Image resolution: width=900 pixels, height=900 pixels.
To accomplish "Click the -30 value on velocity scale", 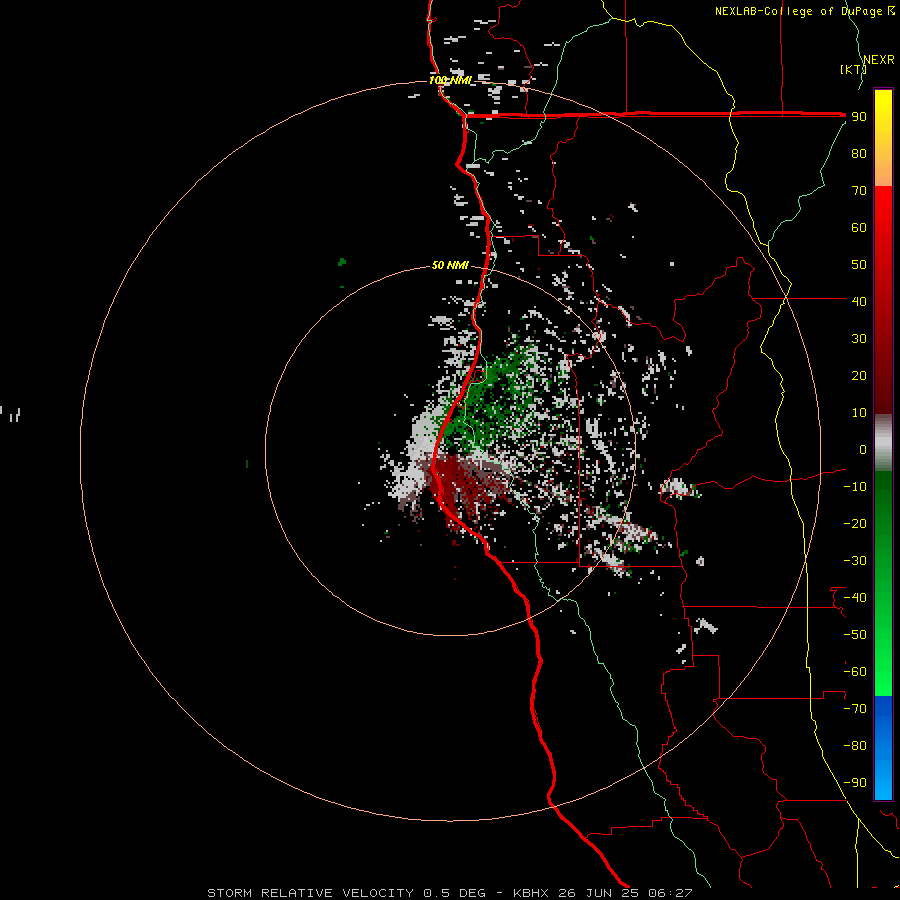I will pyautogui.click(x=855, y=561).
